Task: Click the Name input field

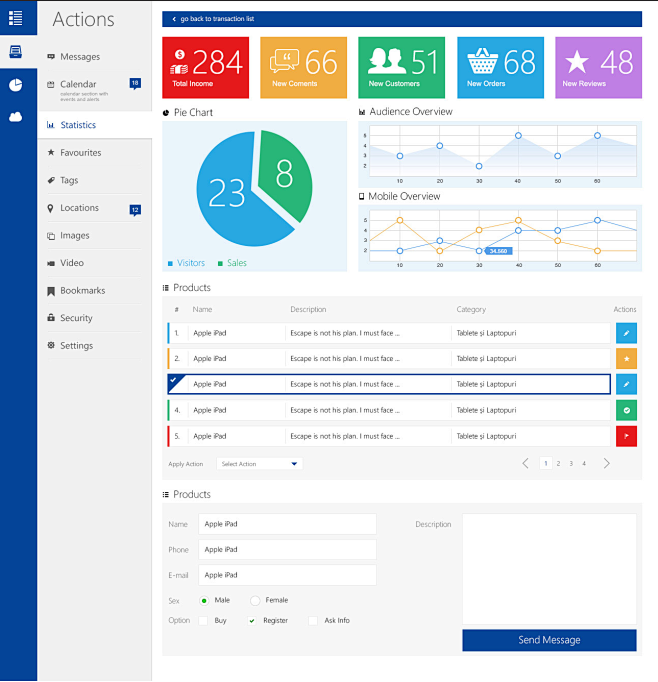Action: click(287, 524)
